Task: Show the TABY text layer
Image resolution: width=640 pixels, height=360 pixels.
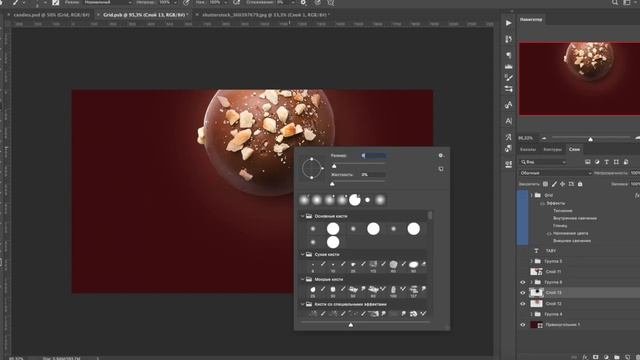Action: (x=523, y=251)
